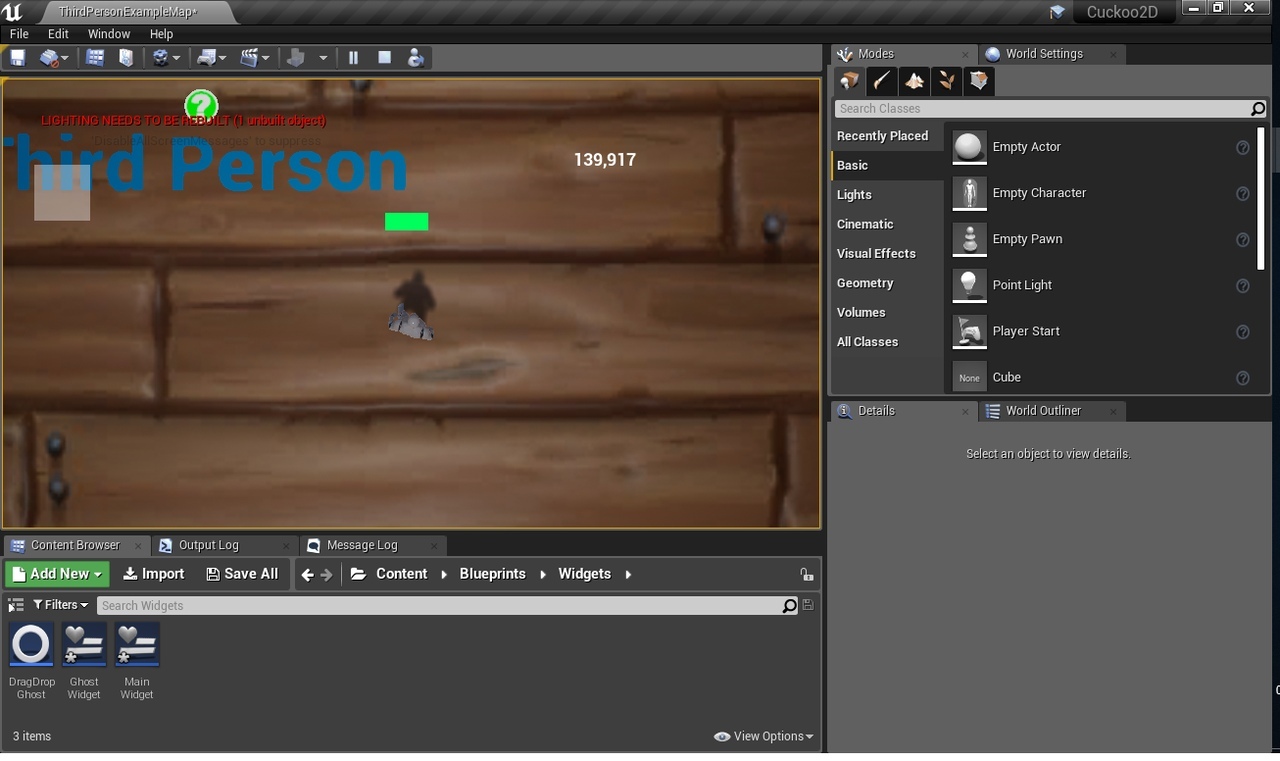Click the Content breadcrumb folder
This screenshot has height=761, width=1280.
[401, 574]
